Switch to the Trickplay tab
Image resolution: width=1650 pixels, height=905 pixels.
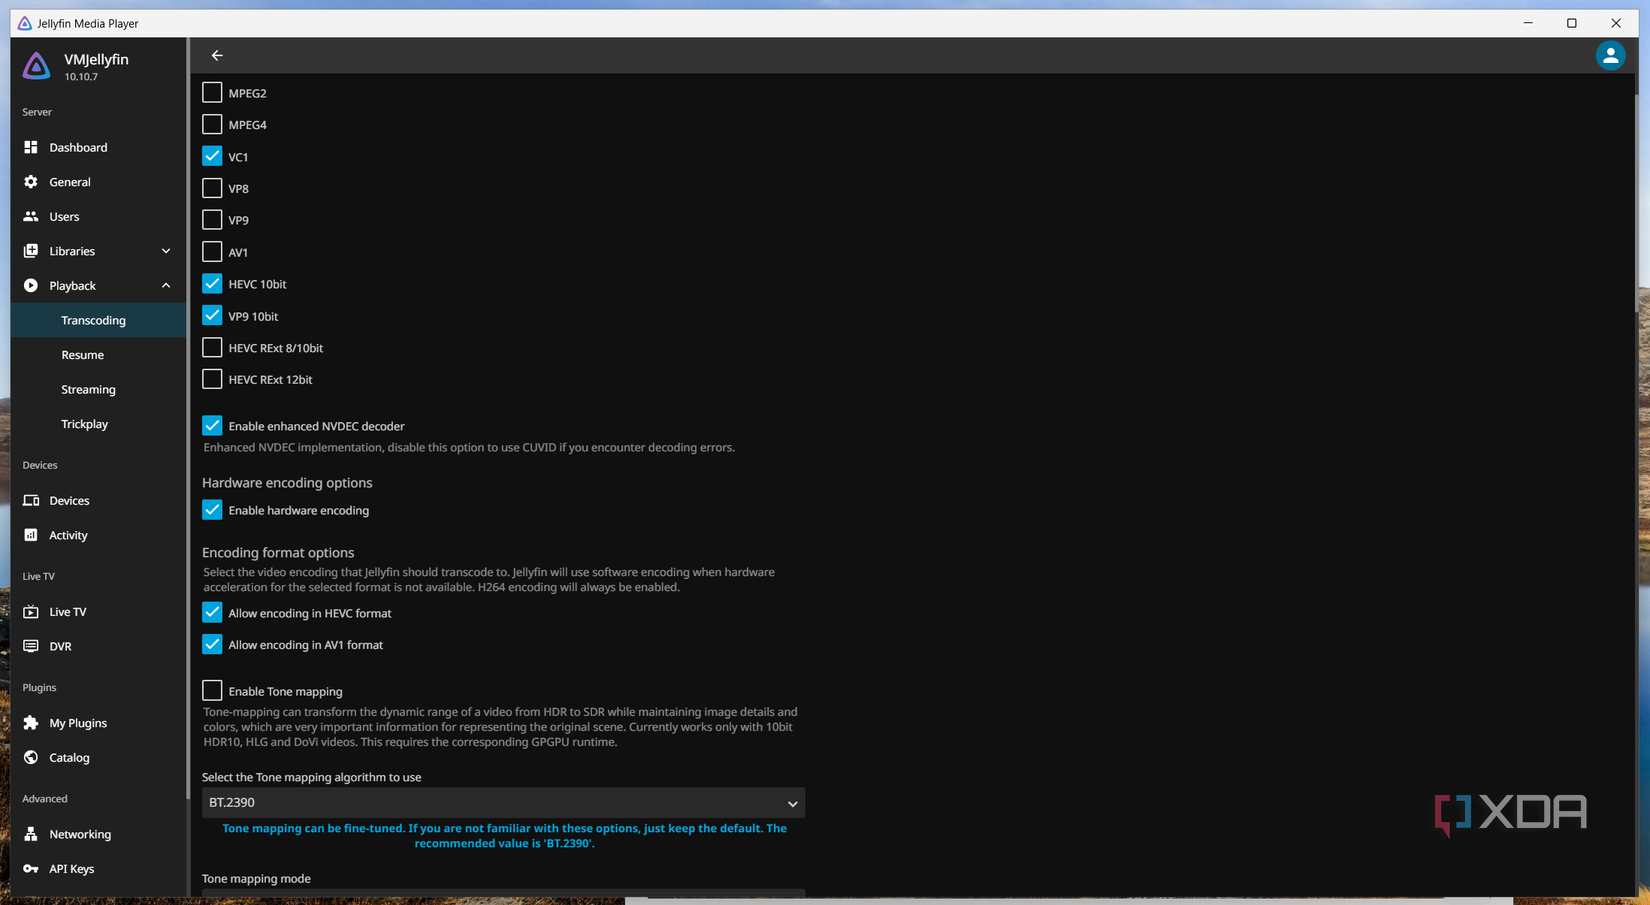pos(84,424)
